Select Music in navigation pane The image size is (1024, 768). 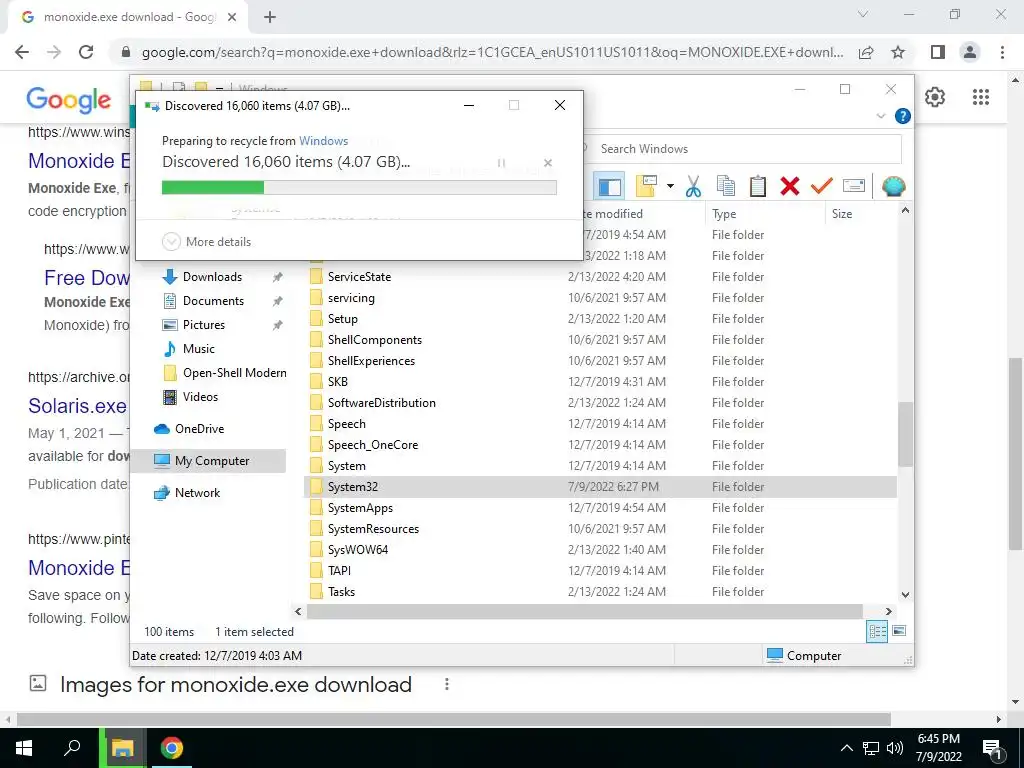coord(198,349)
